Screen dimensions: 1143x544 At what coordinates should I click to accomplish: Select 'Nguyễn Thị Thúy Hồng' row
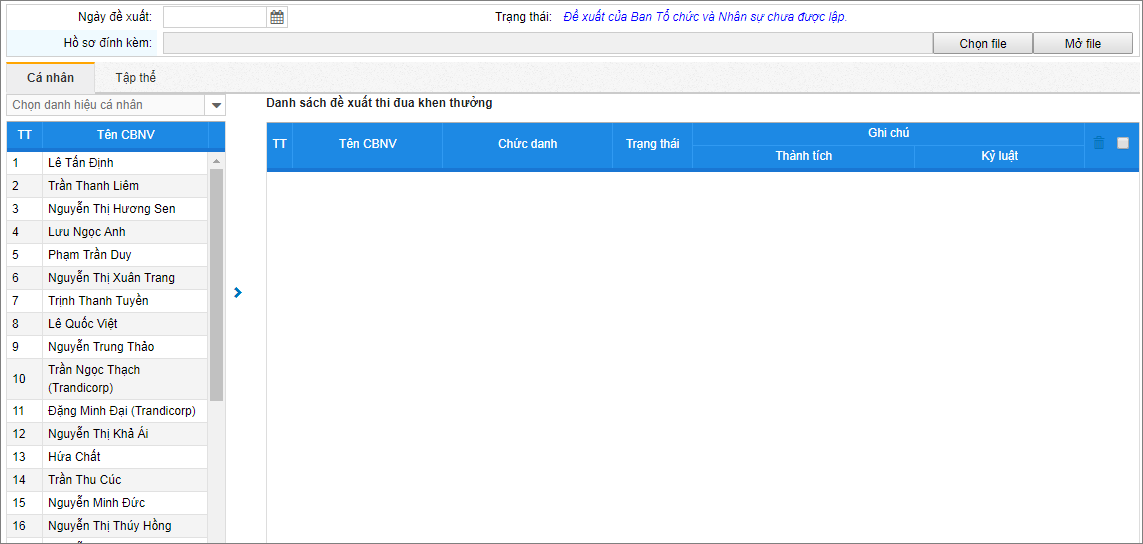[108, 526]
